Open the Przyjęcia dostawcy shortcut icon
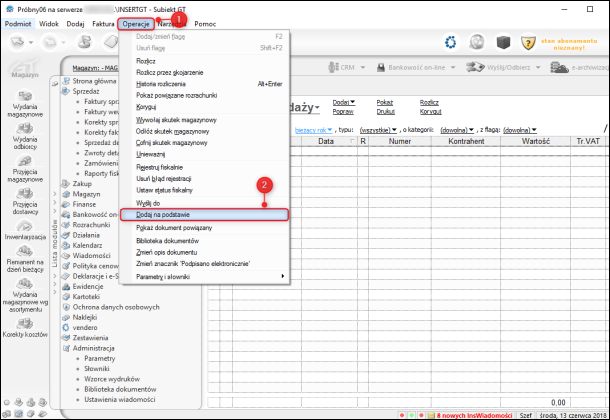Viewport: 610px width, 420px height. [25, 193]
